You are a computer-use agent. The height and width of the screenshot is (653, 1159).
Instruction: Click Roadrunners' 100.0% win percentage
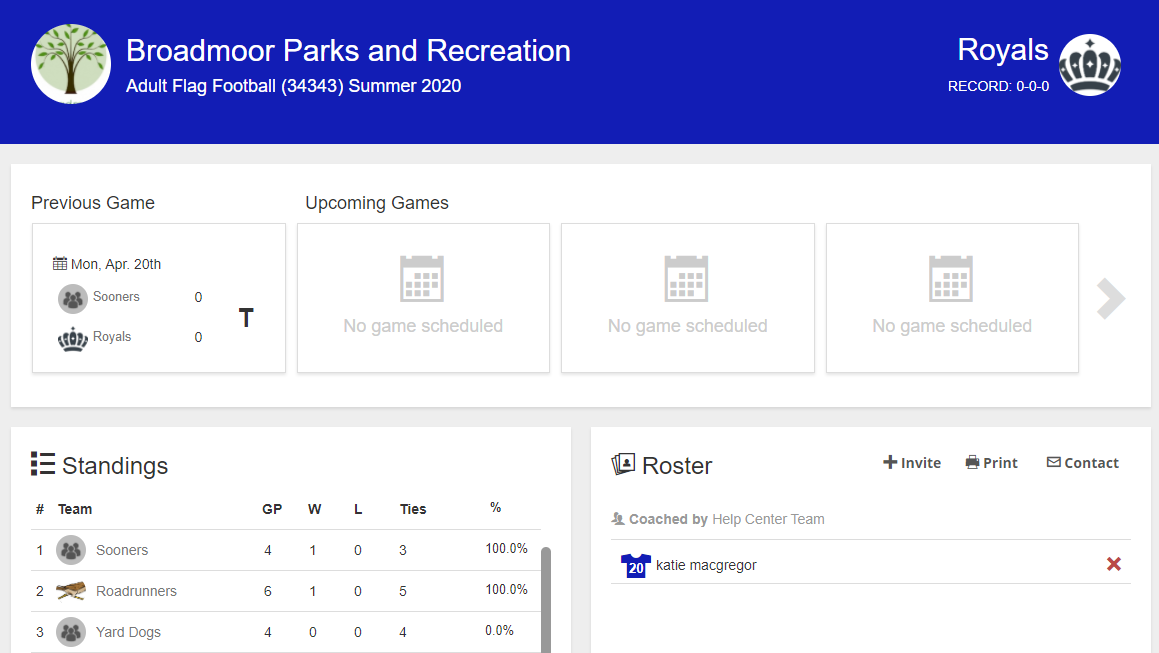pyautogui.click(x=506, y=589)
